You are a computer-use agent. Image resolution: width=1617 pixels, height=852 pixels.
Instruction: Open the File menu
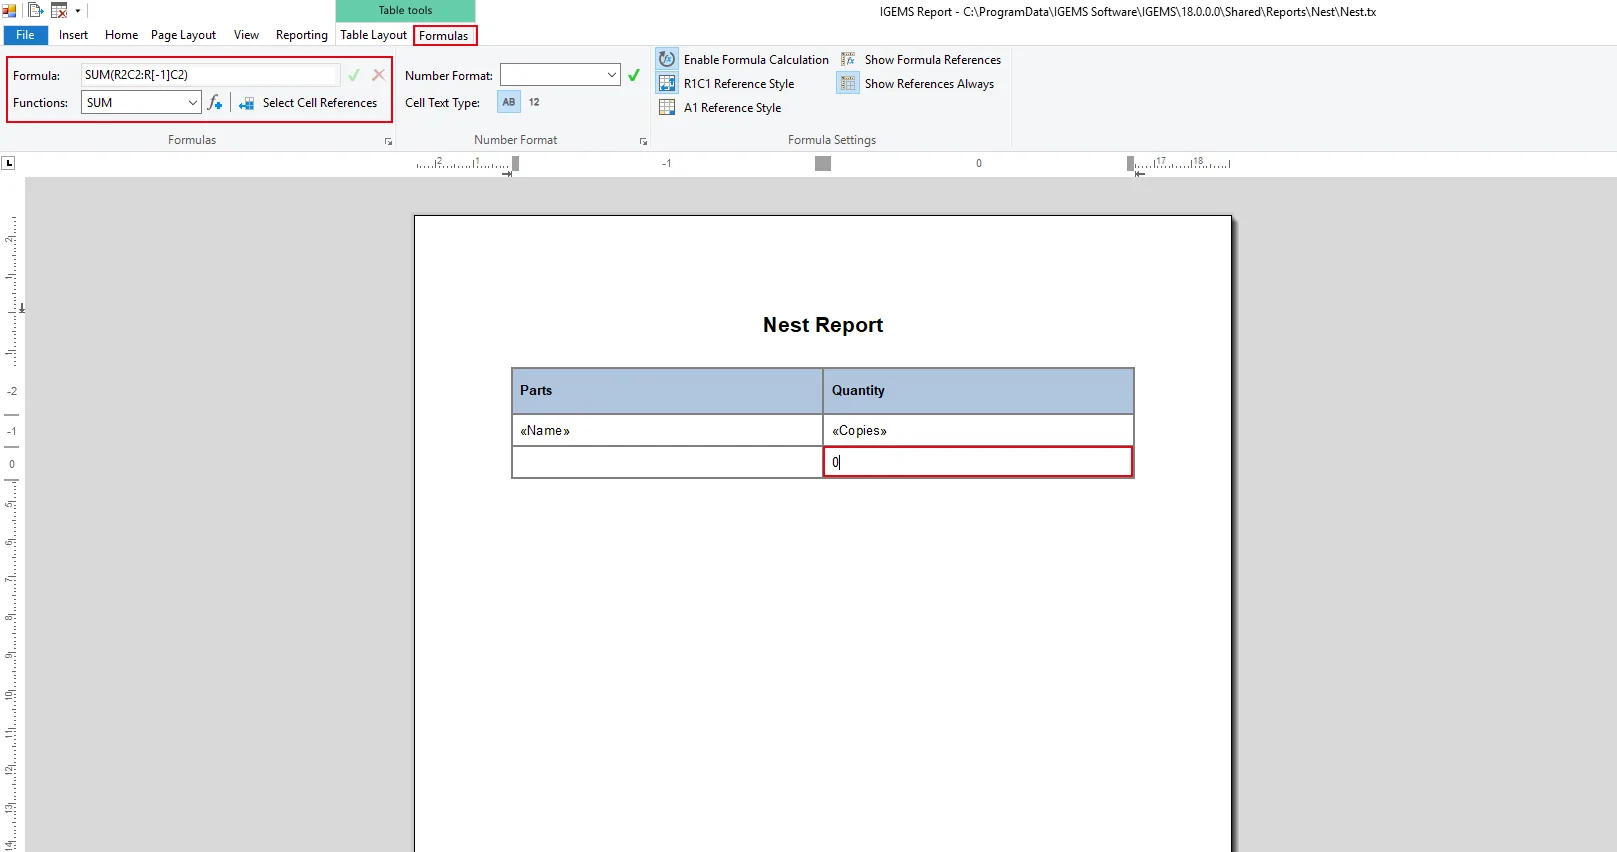[25, 35]
